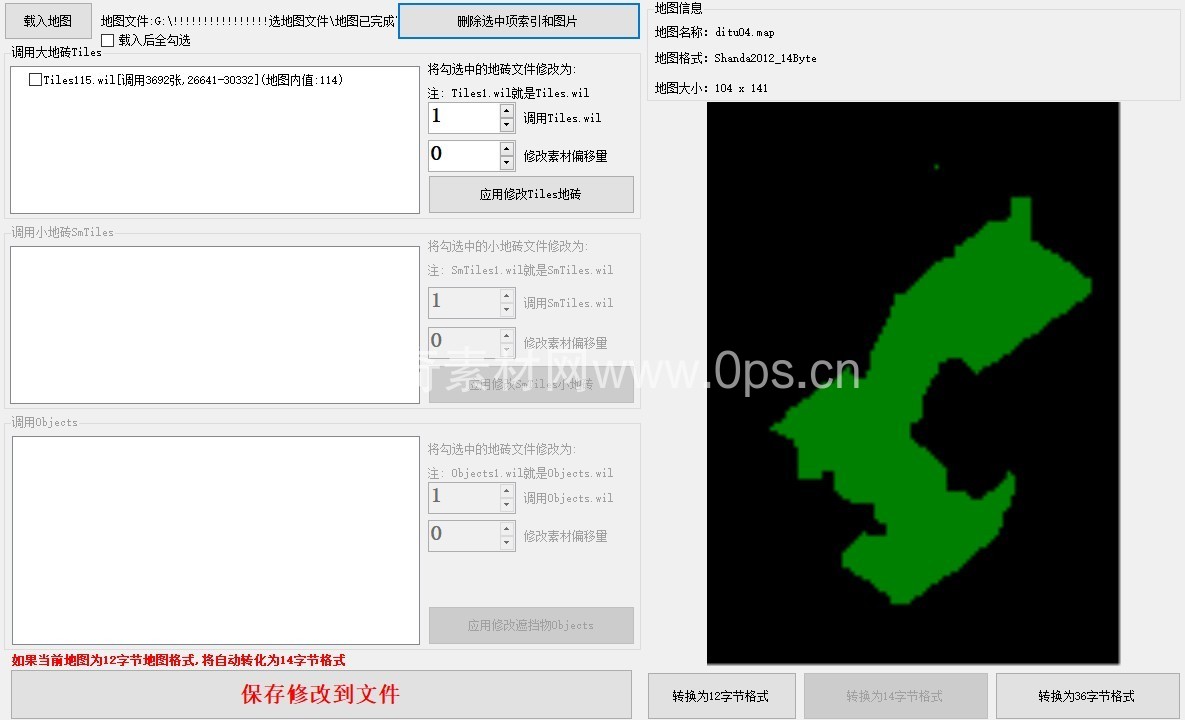Click the empty 调用小地砖SmTiles list box
1185x720 pixels.
214,325
